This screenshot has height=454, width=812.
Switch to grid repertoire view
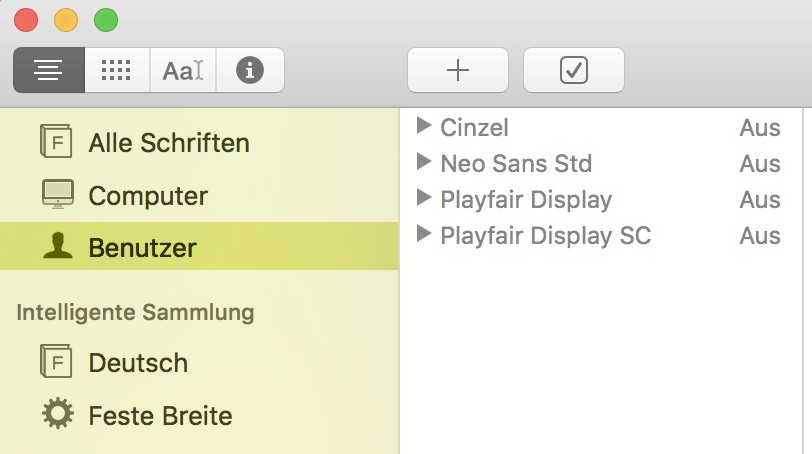116,70
